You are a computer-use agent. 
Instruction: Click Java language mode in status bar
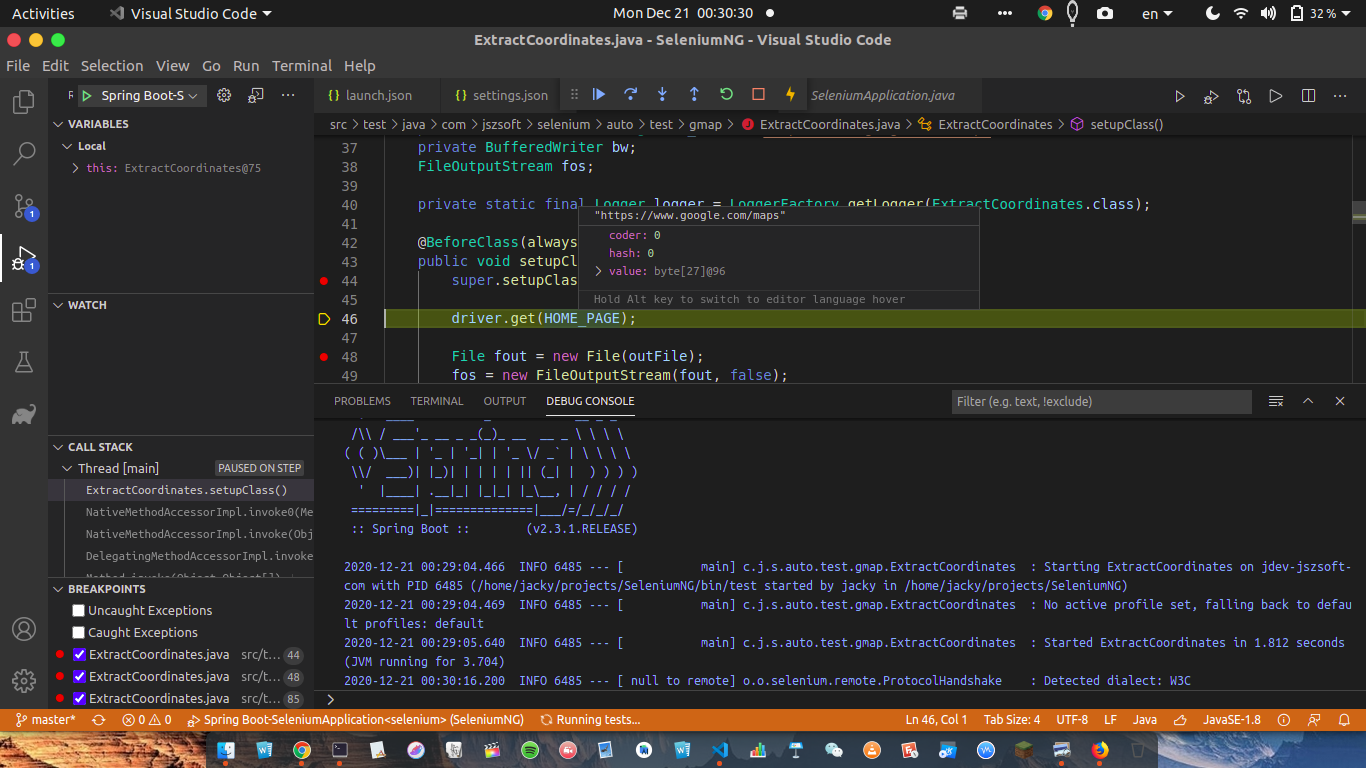pos(1145,719)
